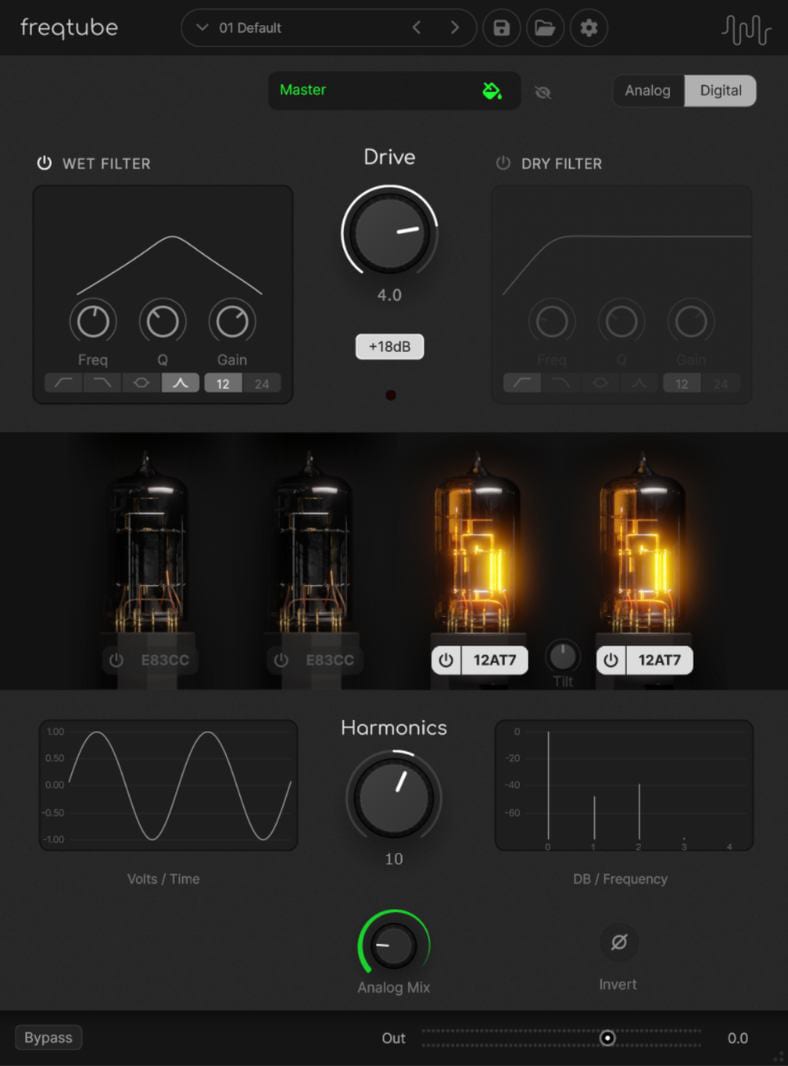This screenshot has width=788, height=1066.
Task: Click the +18dB button under Drive
Action: (x=390, y=347)
